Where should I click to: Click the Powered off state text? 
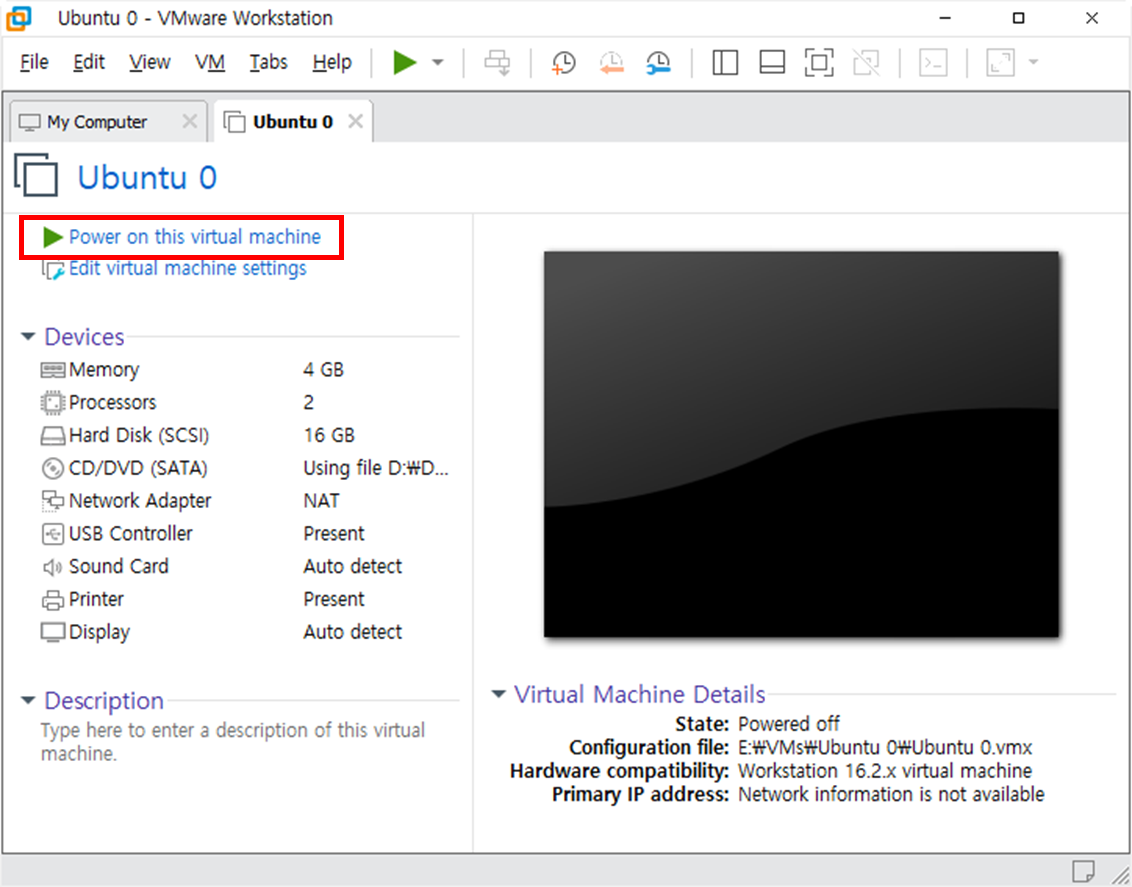789,723
